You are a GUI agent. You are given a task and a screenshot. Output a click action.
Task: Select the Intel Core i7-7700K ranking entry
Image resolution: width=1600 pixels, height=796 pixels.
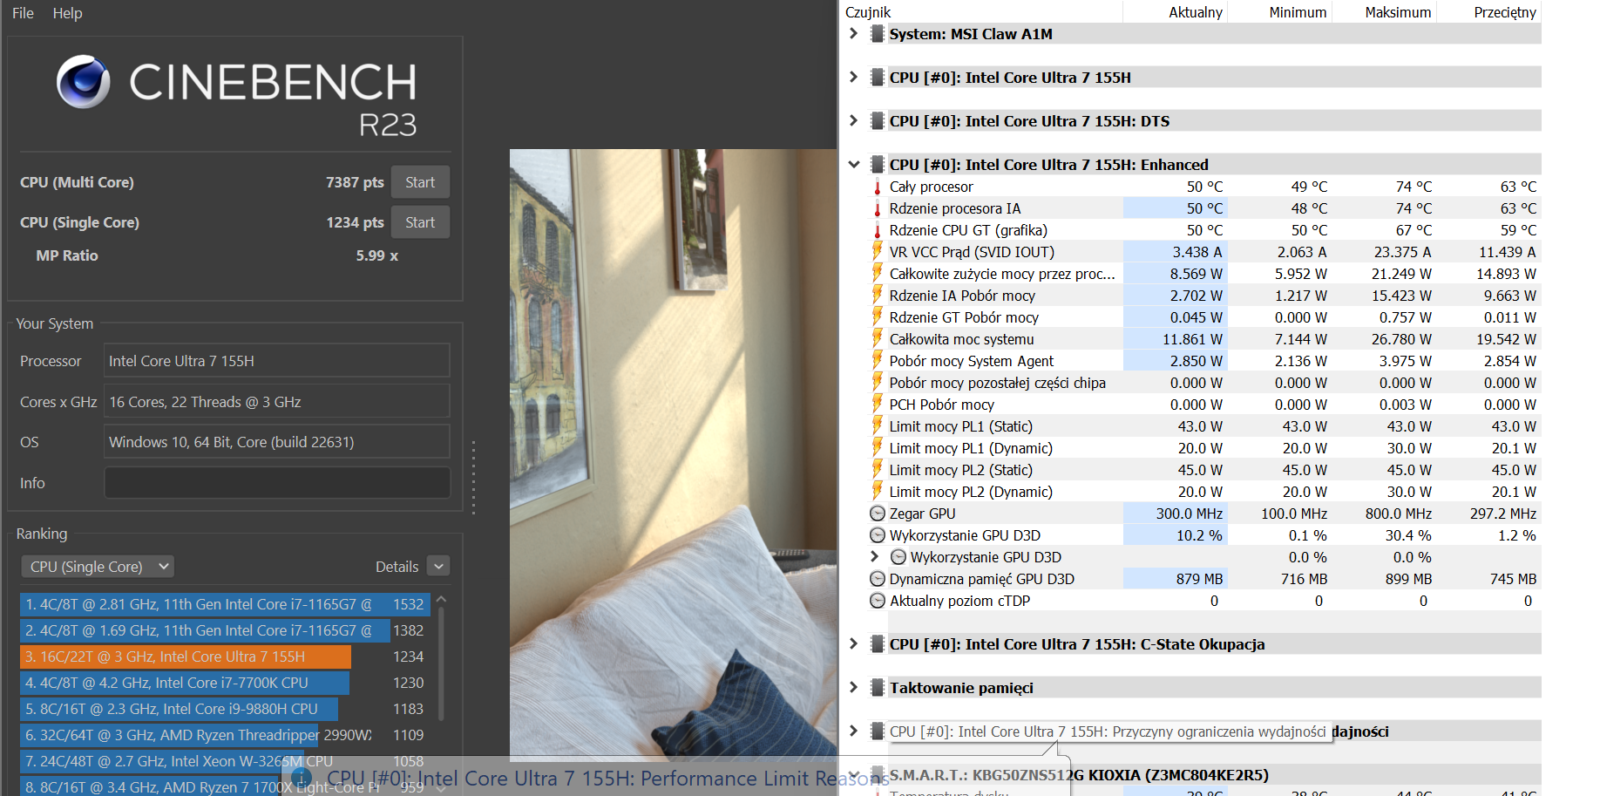(x=185, y=683)
